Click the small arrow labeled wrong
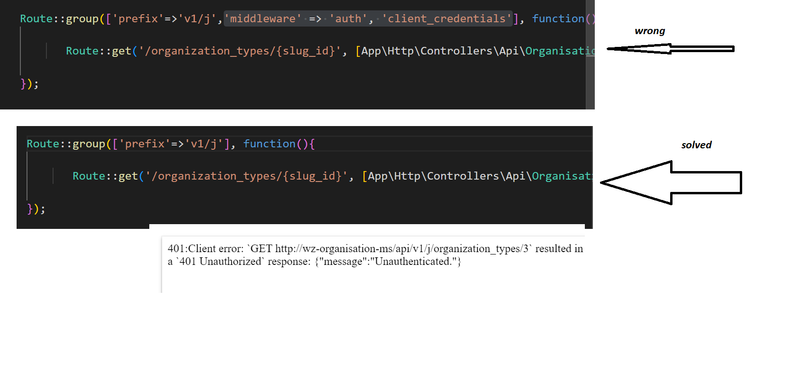This screenshot has width=800, height=372. (x=670, y=49)
